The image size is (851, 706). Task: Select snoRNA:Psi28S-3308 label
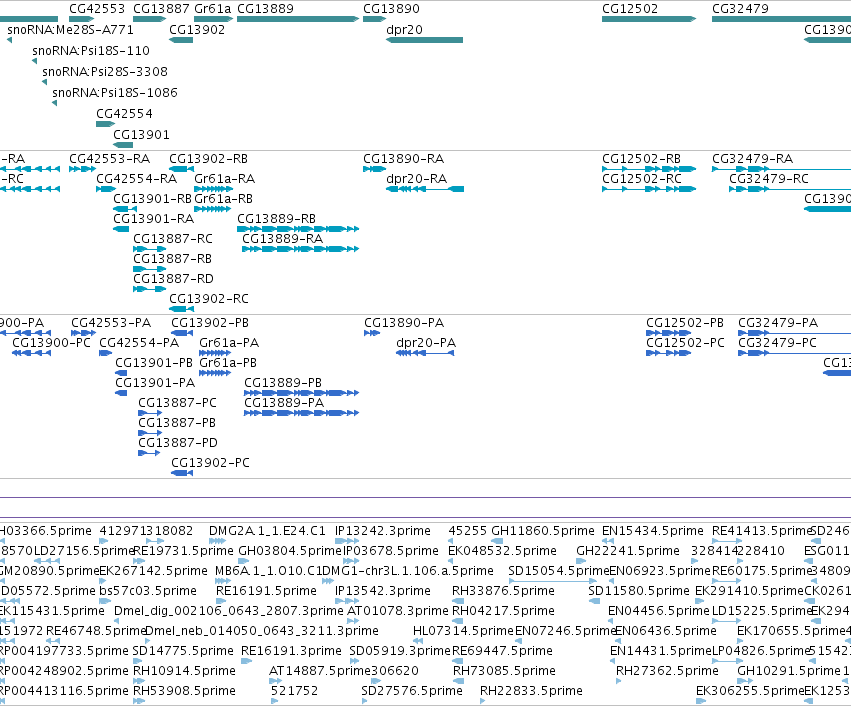pos(105,72)
